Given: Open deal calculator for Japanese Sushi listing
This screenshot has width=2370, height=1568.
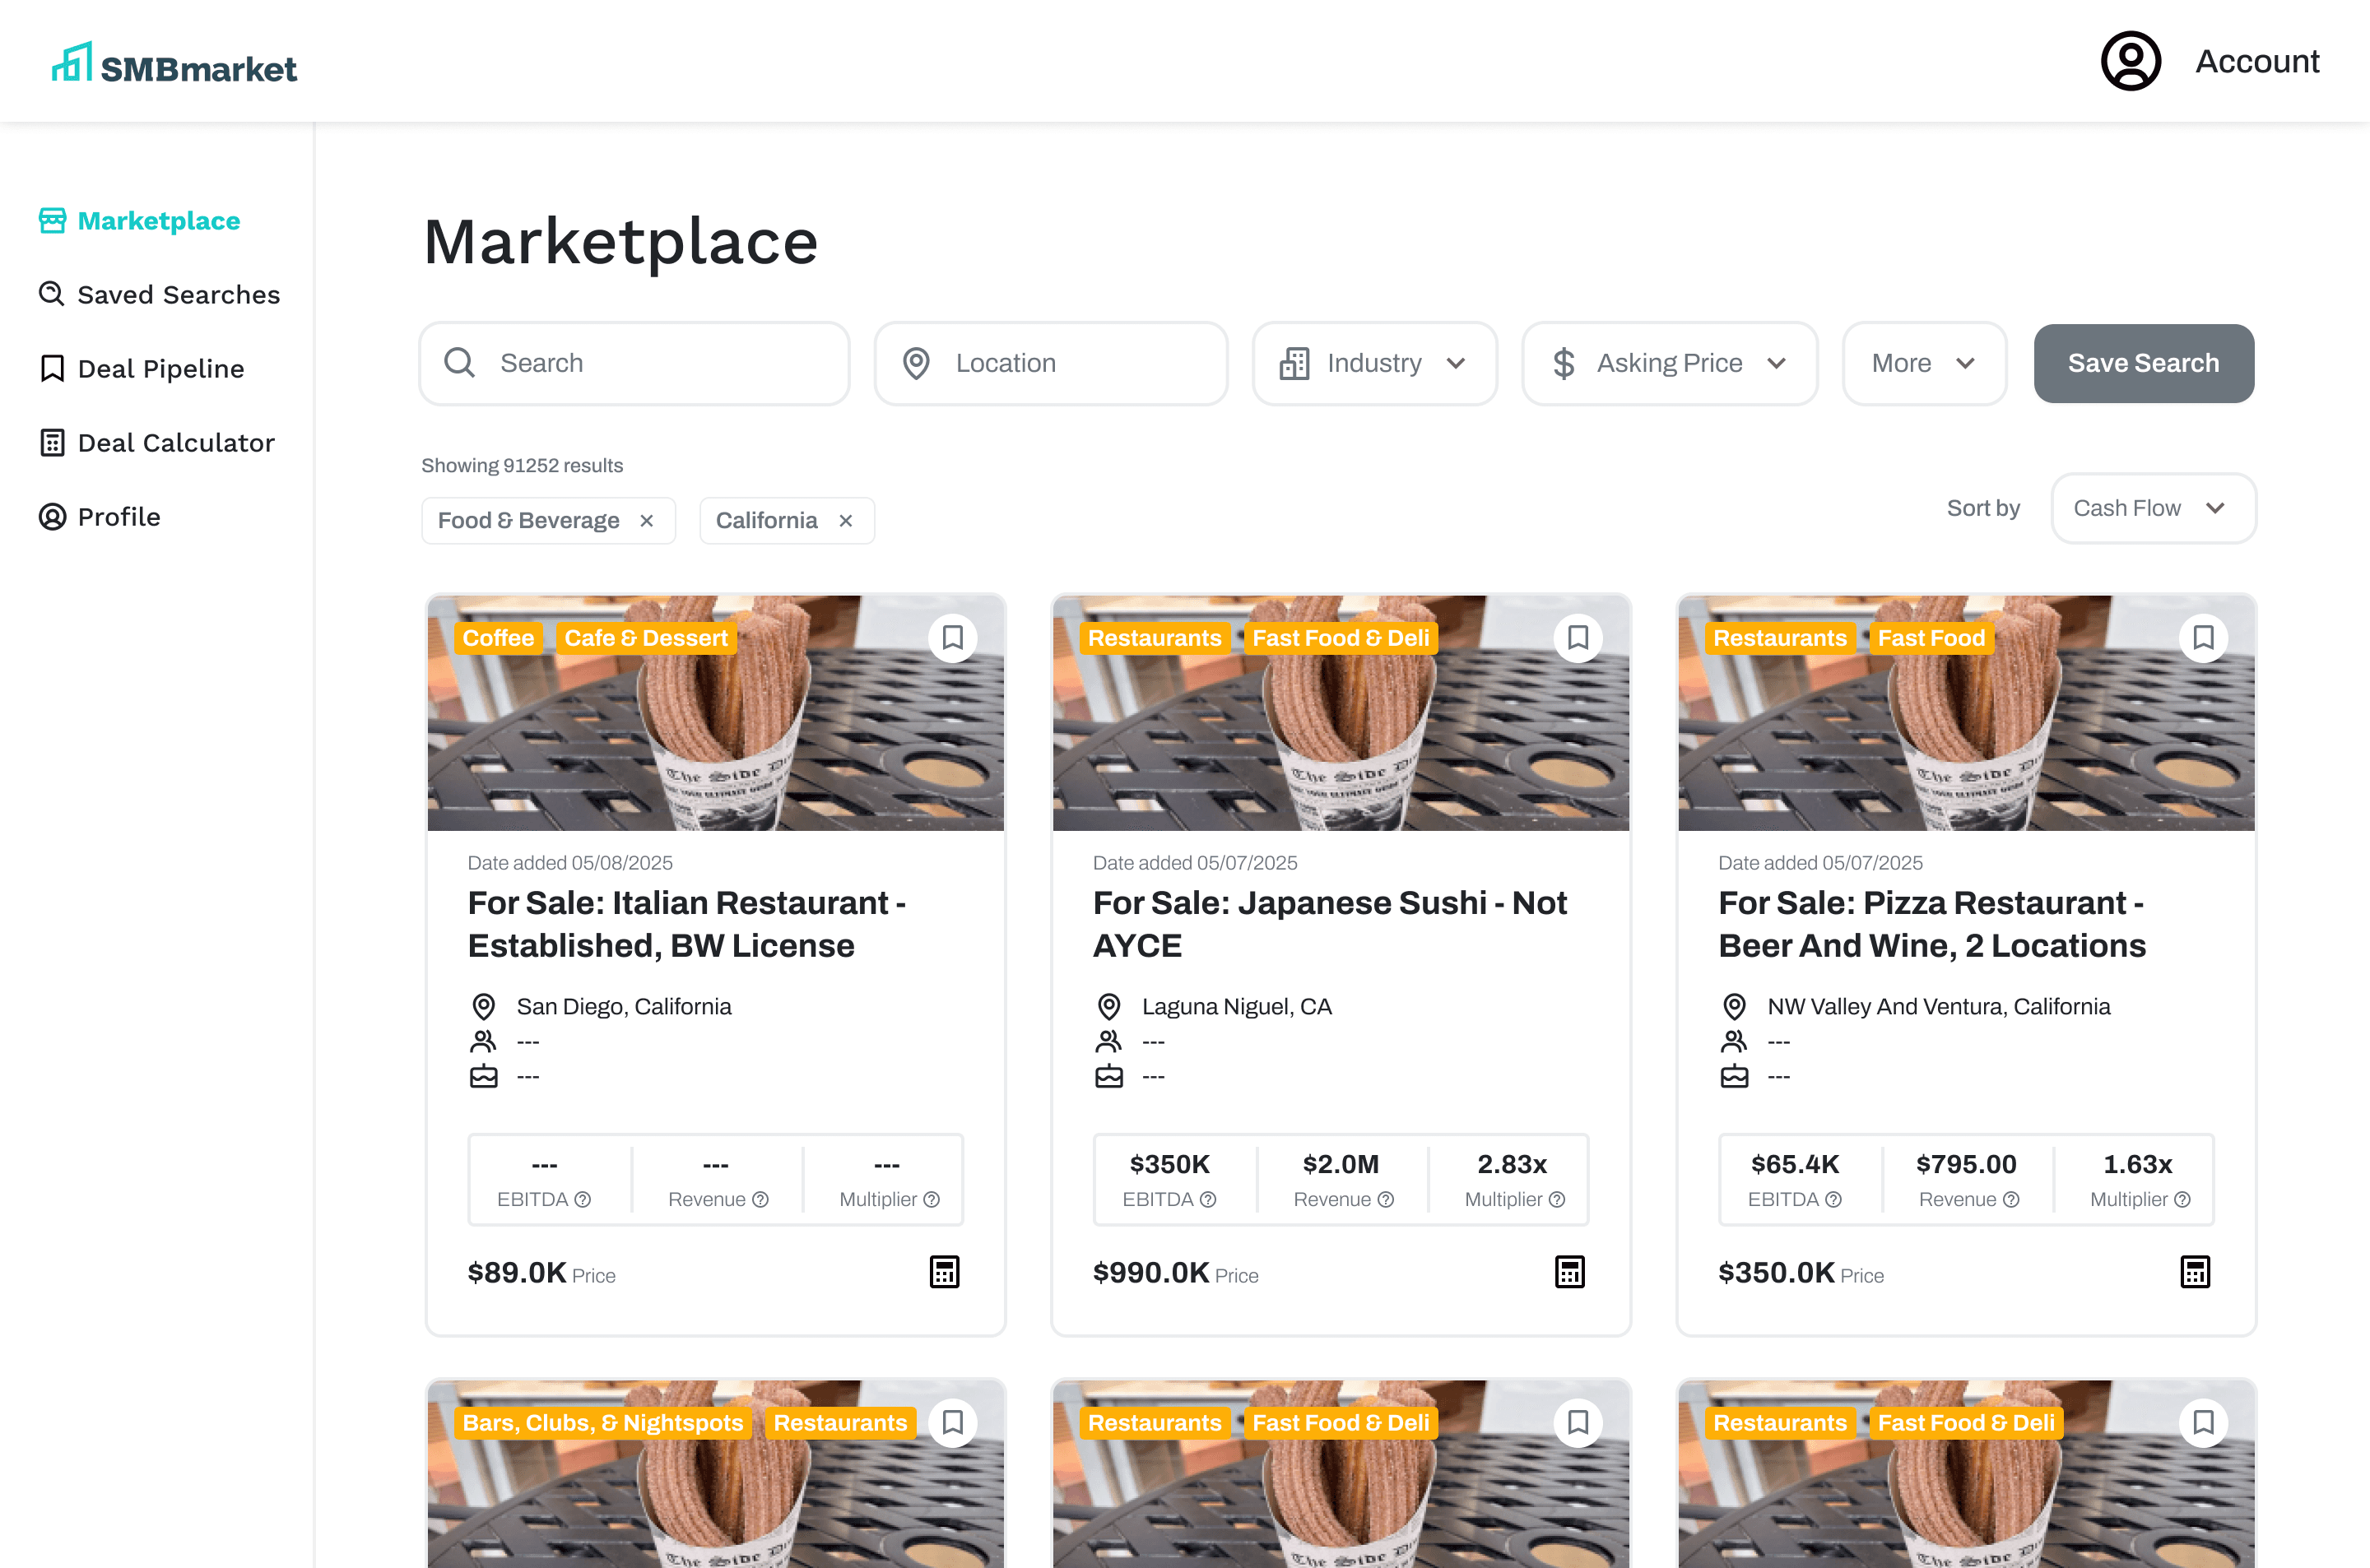Looking at the screenshot, I should (x=1569, y=1272).
